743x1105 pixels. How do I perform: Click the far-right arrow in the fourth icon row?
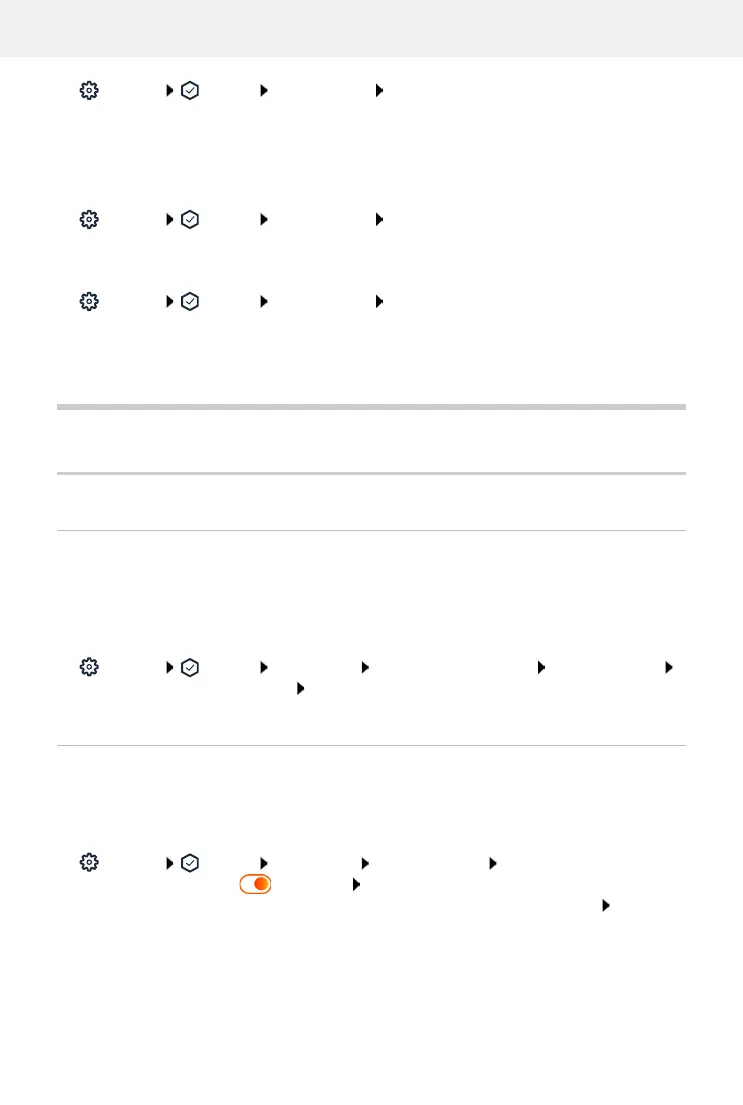point(668,666)
